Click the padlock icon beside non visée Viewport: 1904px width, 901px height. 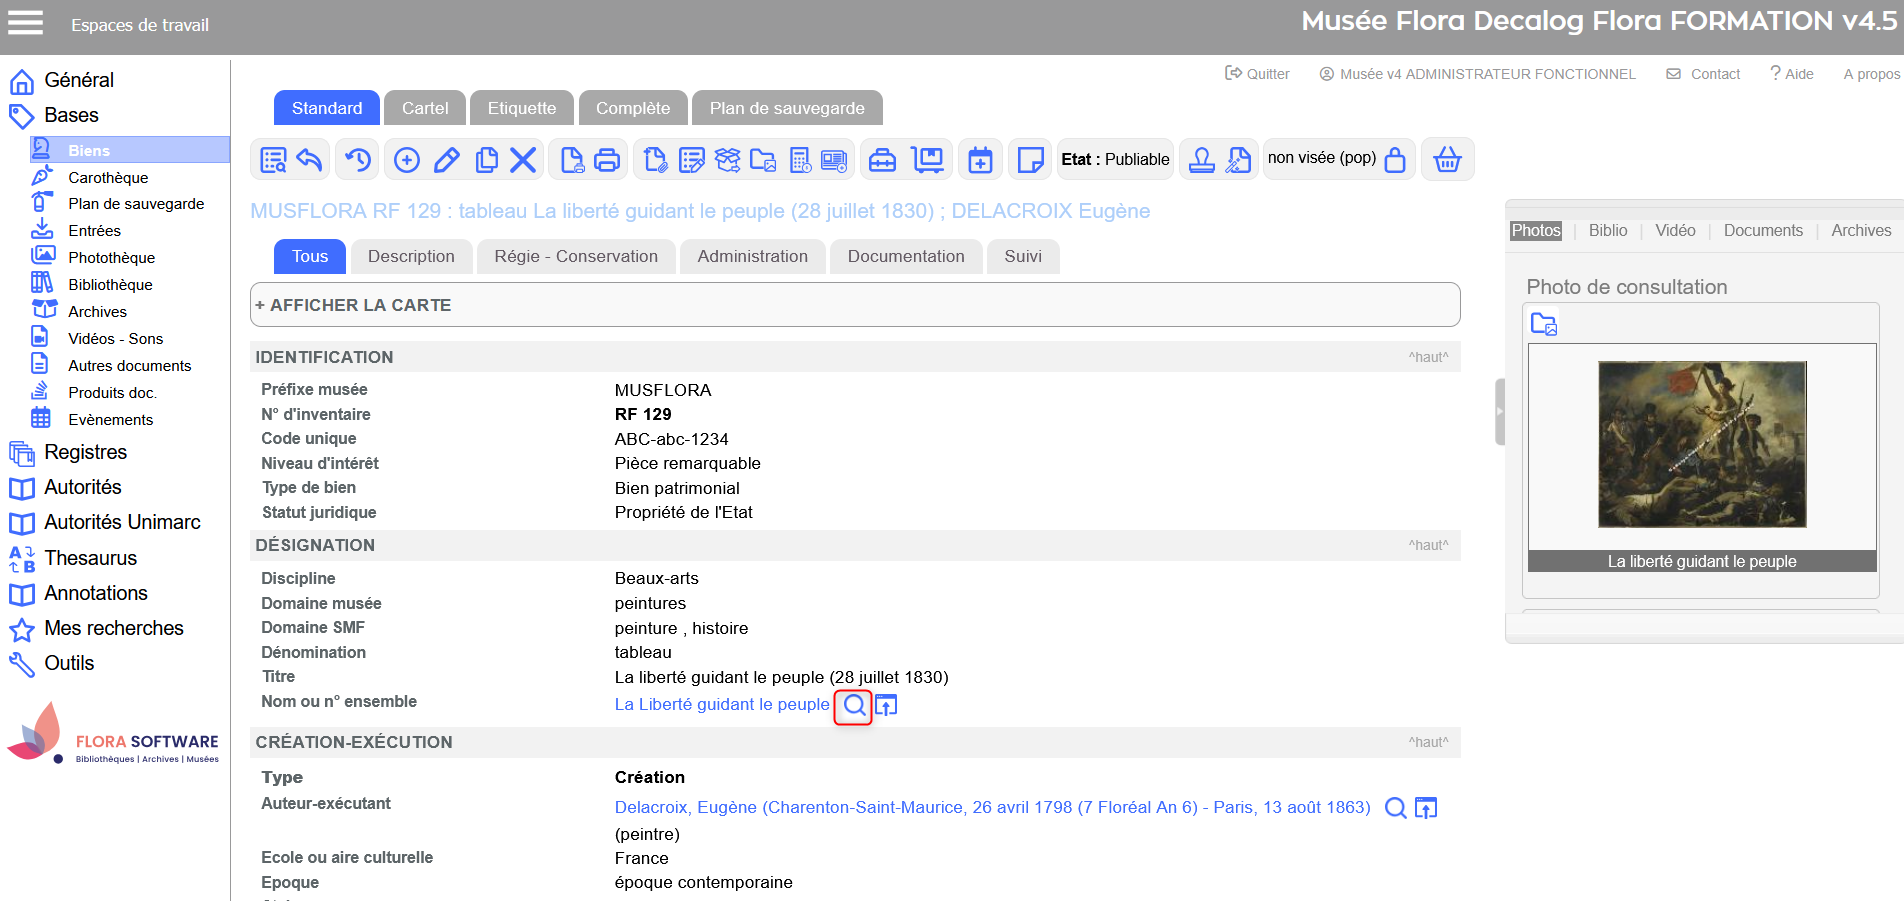pyautogui.click(x=1395, y=160)
